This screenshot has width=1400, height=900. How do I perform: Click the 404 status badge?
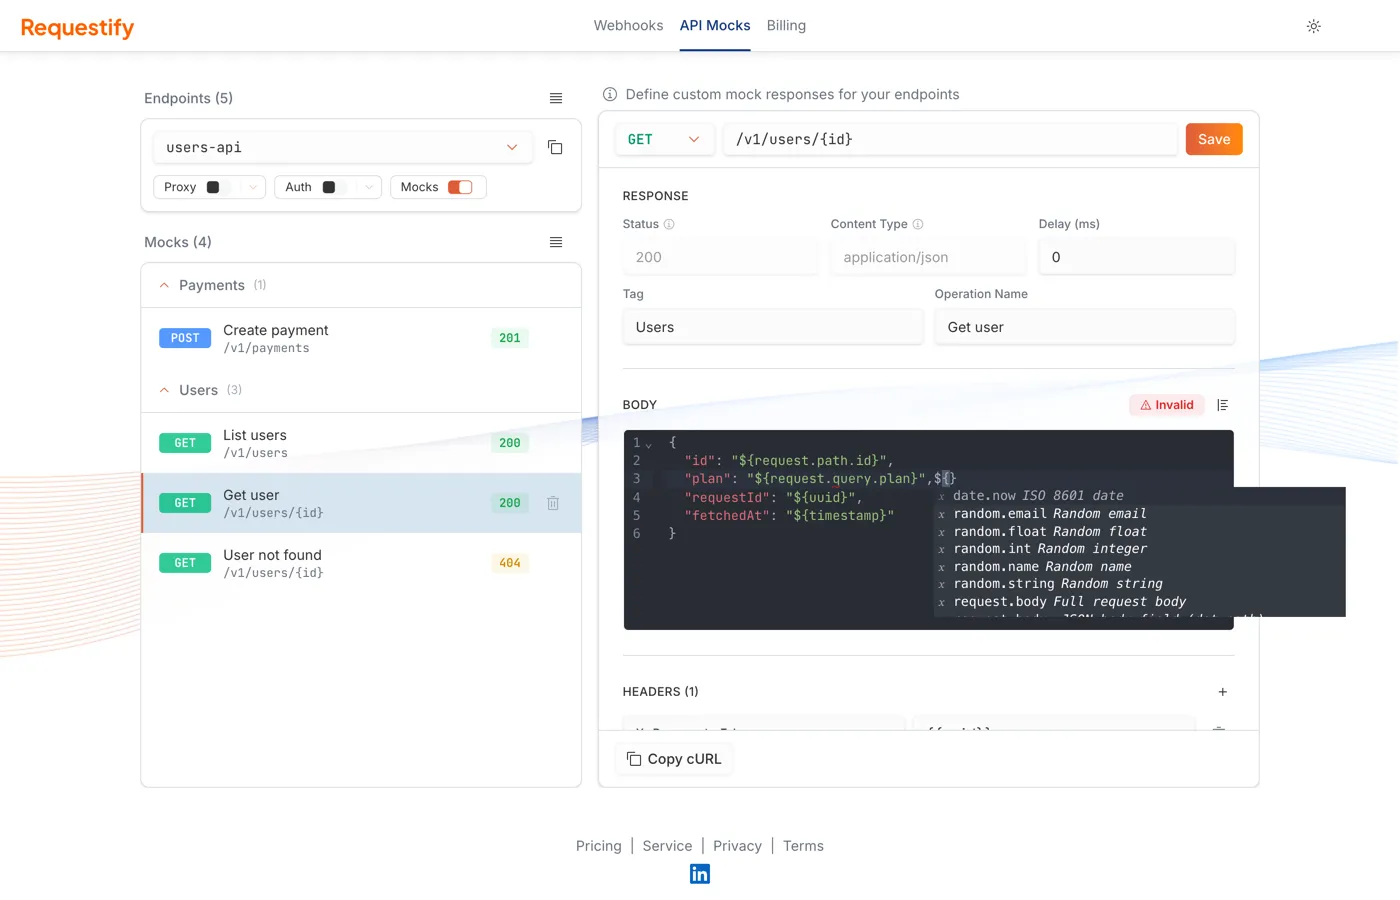pyautogui.click(x=510, y=563)
